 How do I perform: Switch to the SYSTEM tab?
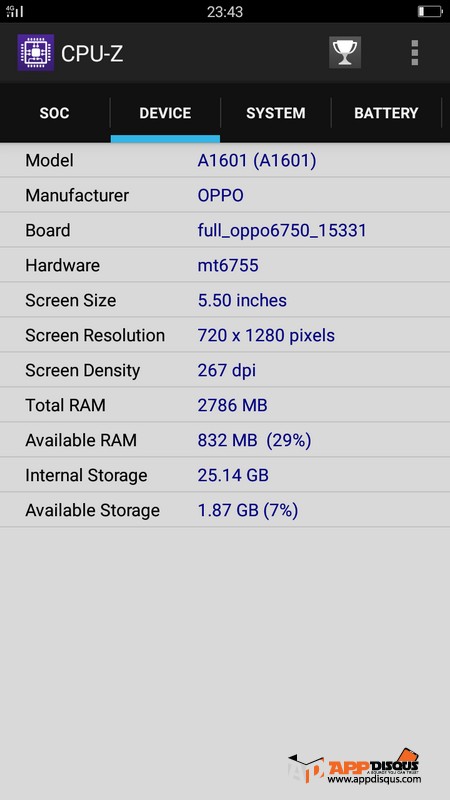tap(276, 113)
